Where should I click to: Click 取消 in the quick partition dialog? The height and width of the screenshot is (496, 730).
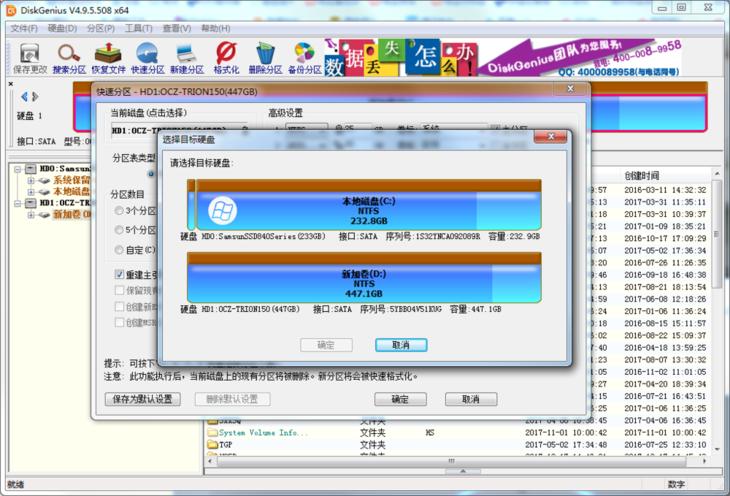tap(471, 399)
